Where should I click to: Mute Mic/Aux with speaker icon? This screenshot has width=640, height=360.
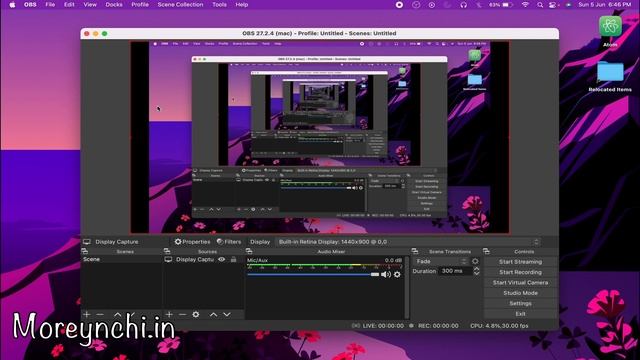coord(386,275)
